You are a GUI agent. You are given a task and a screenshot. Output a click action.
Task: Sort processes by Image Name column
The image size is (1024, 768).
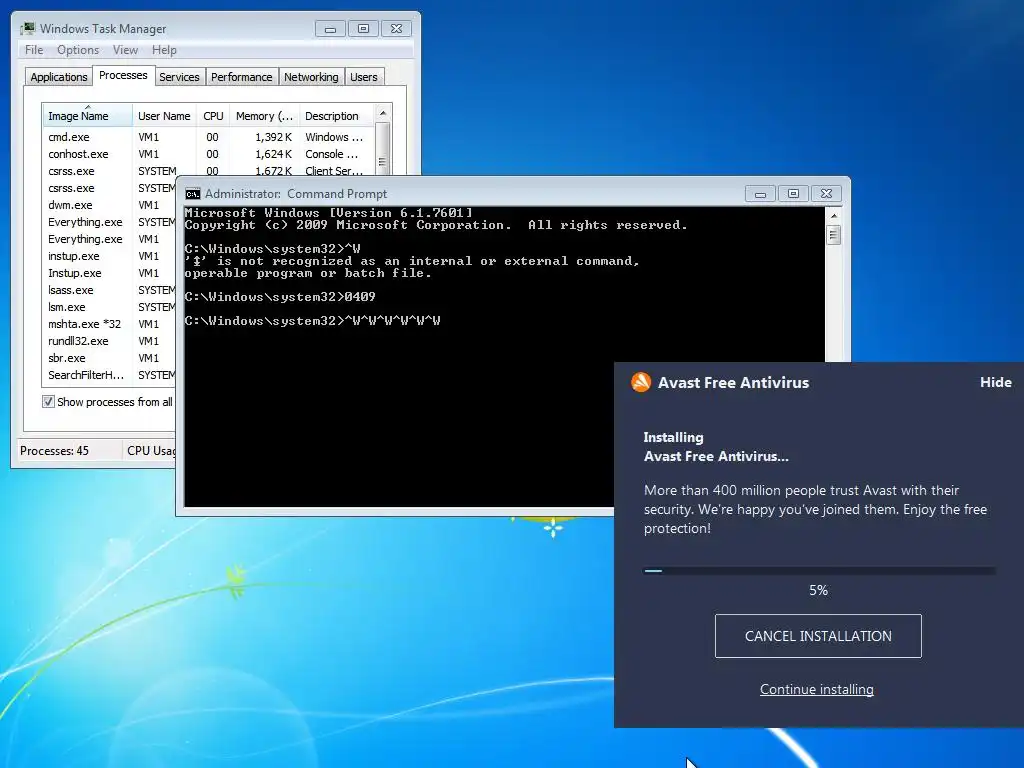87,116
